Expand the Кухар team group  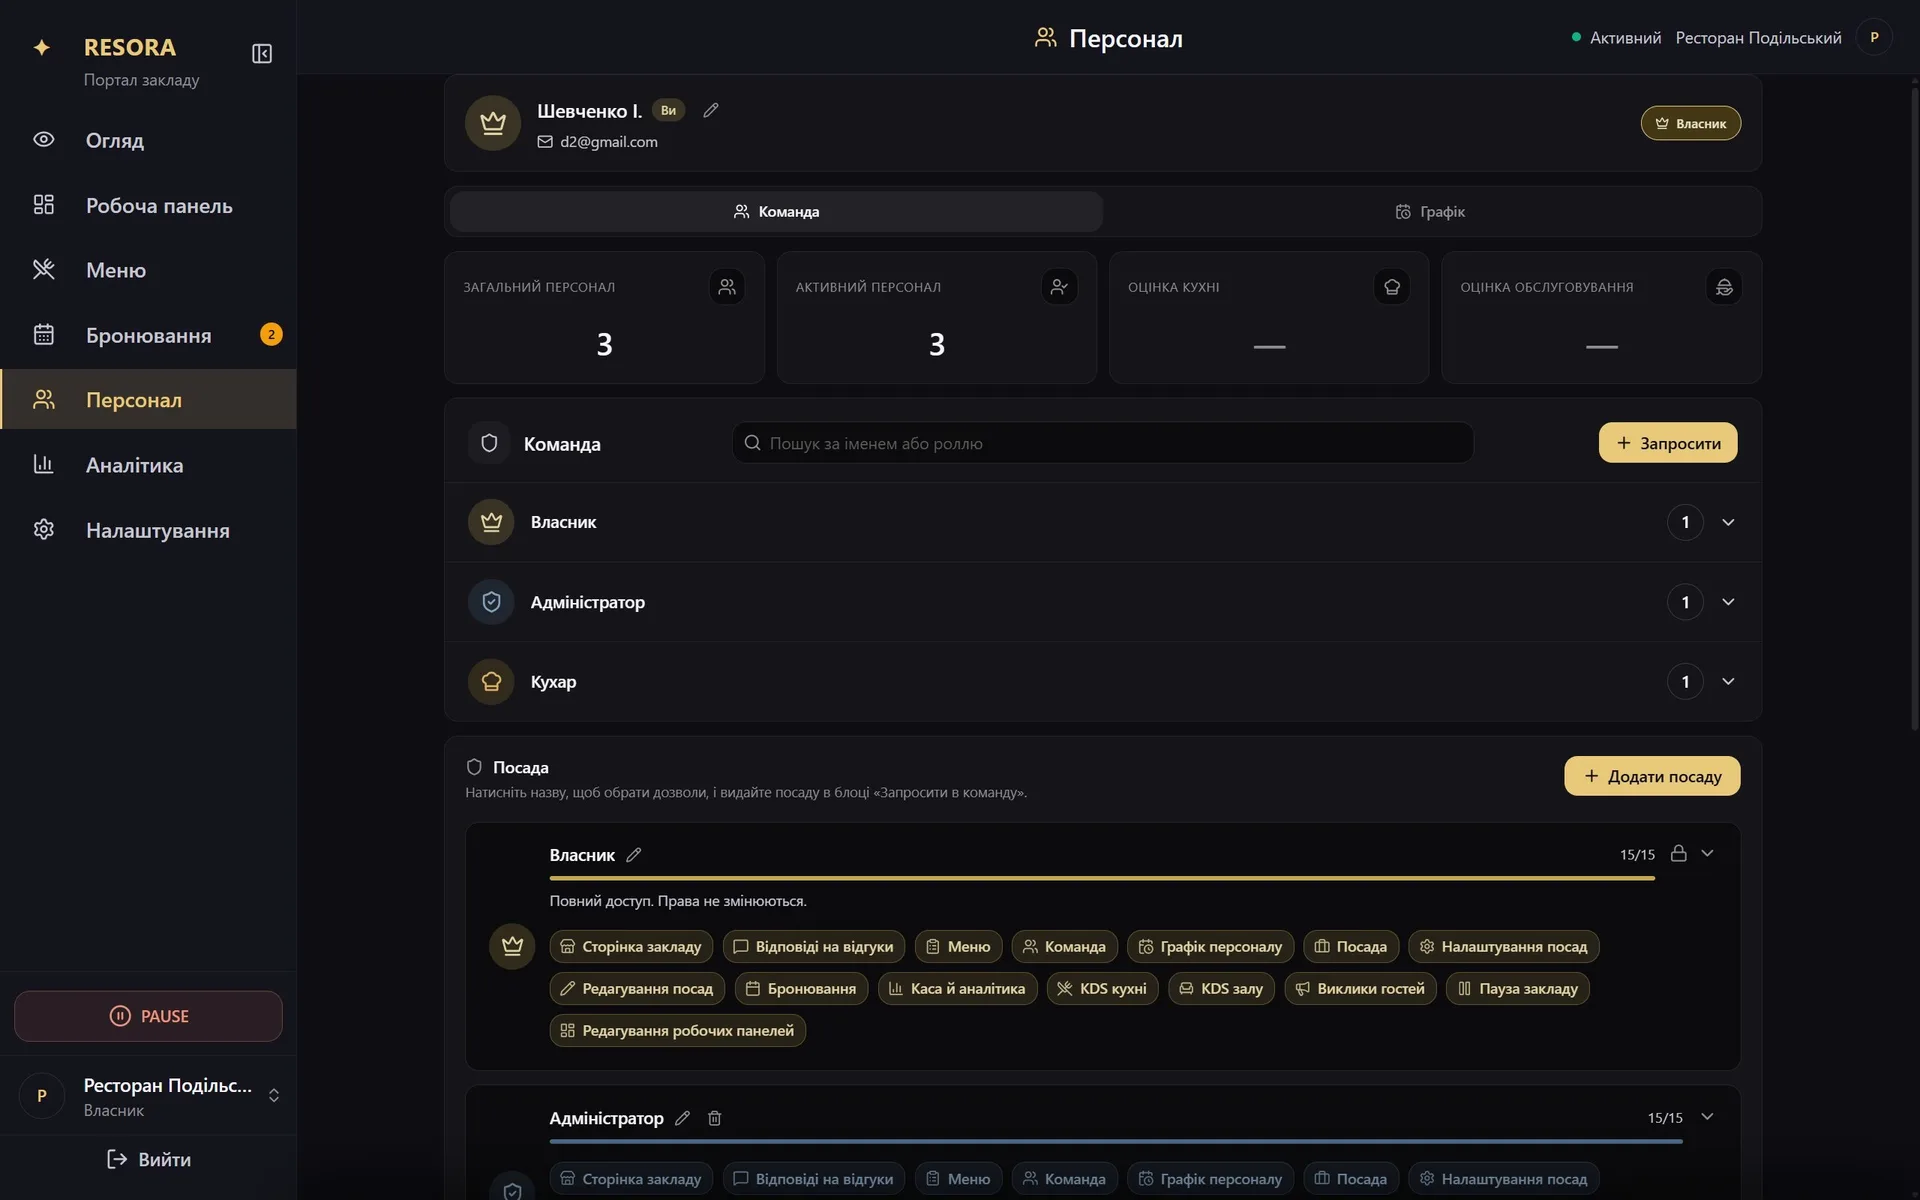(x=1728, y=682)
